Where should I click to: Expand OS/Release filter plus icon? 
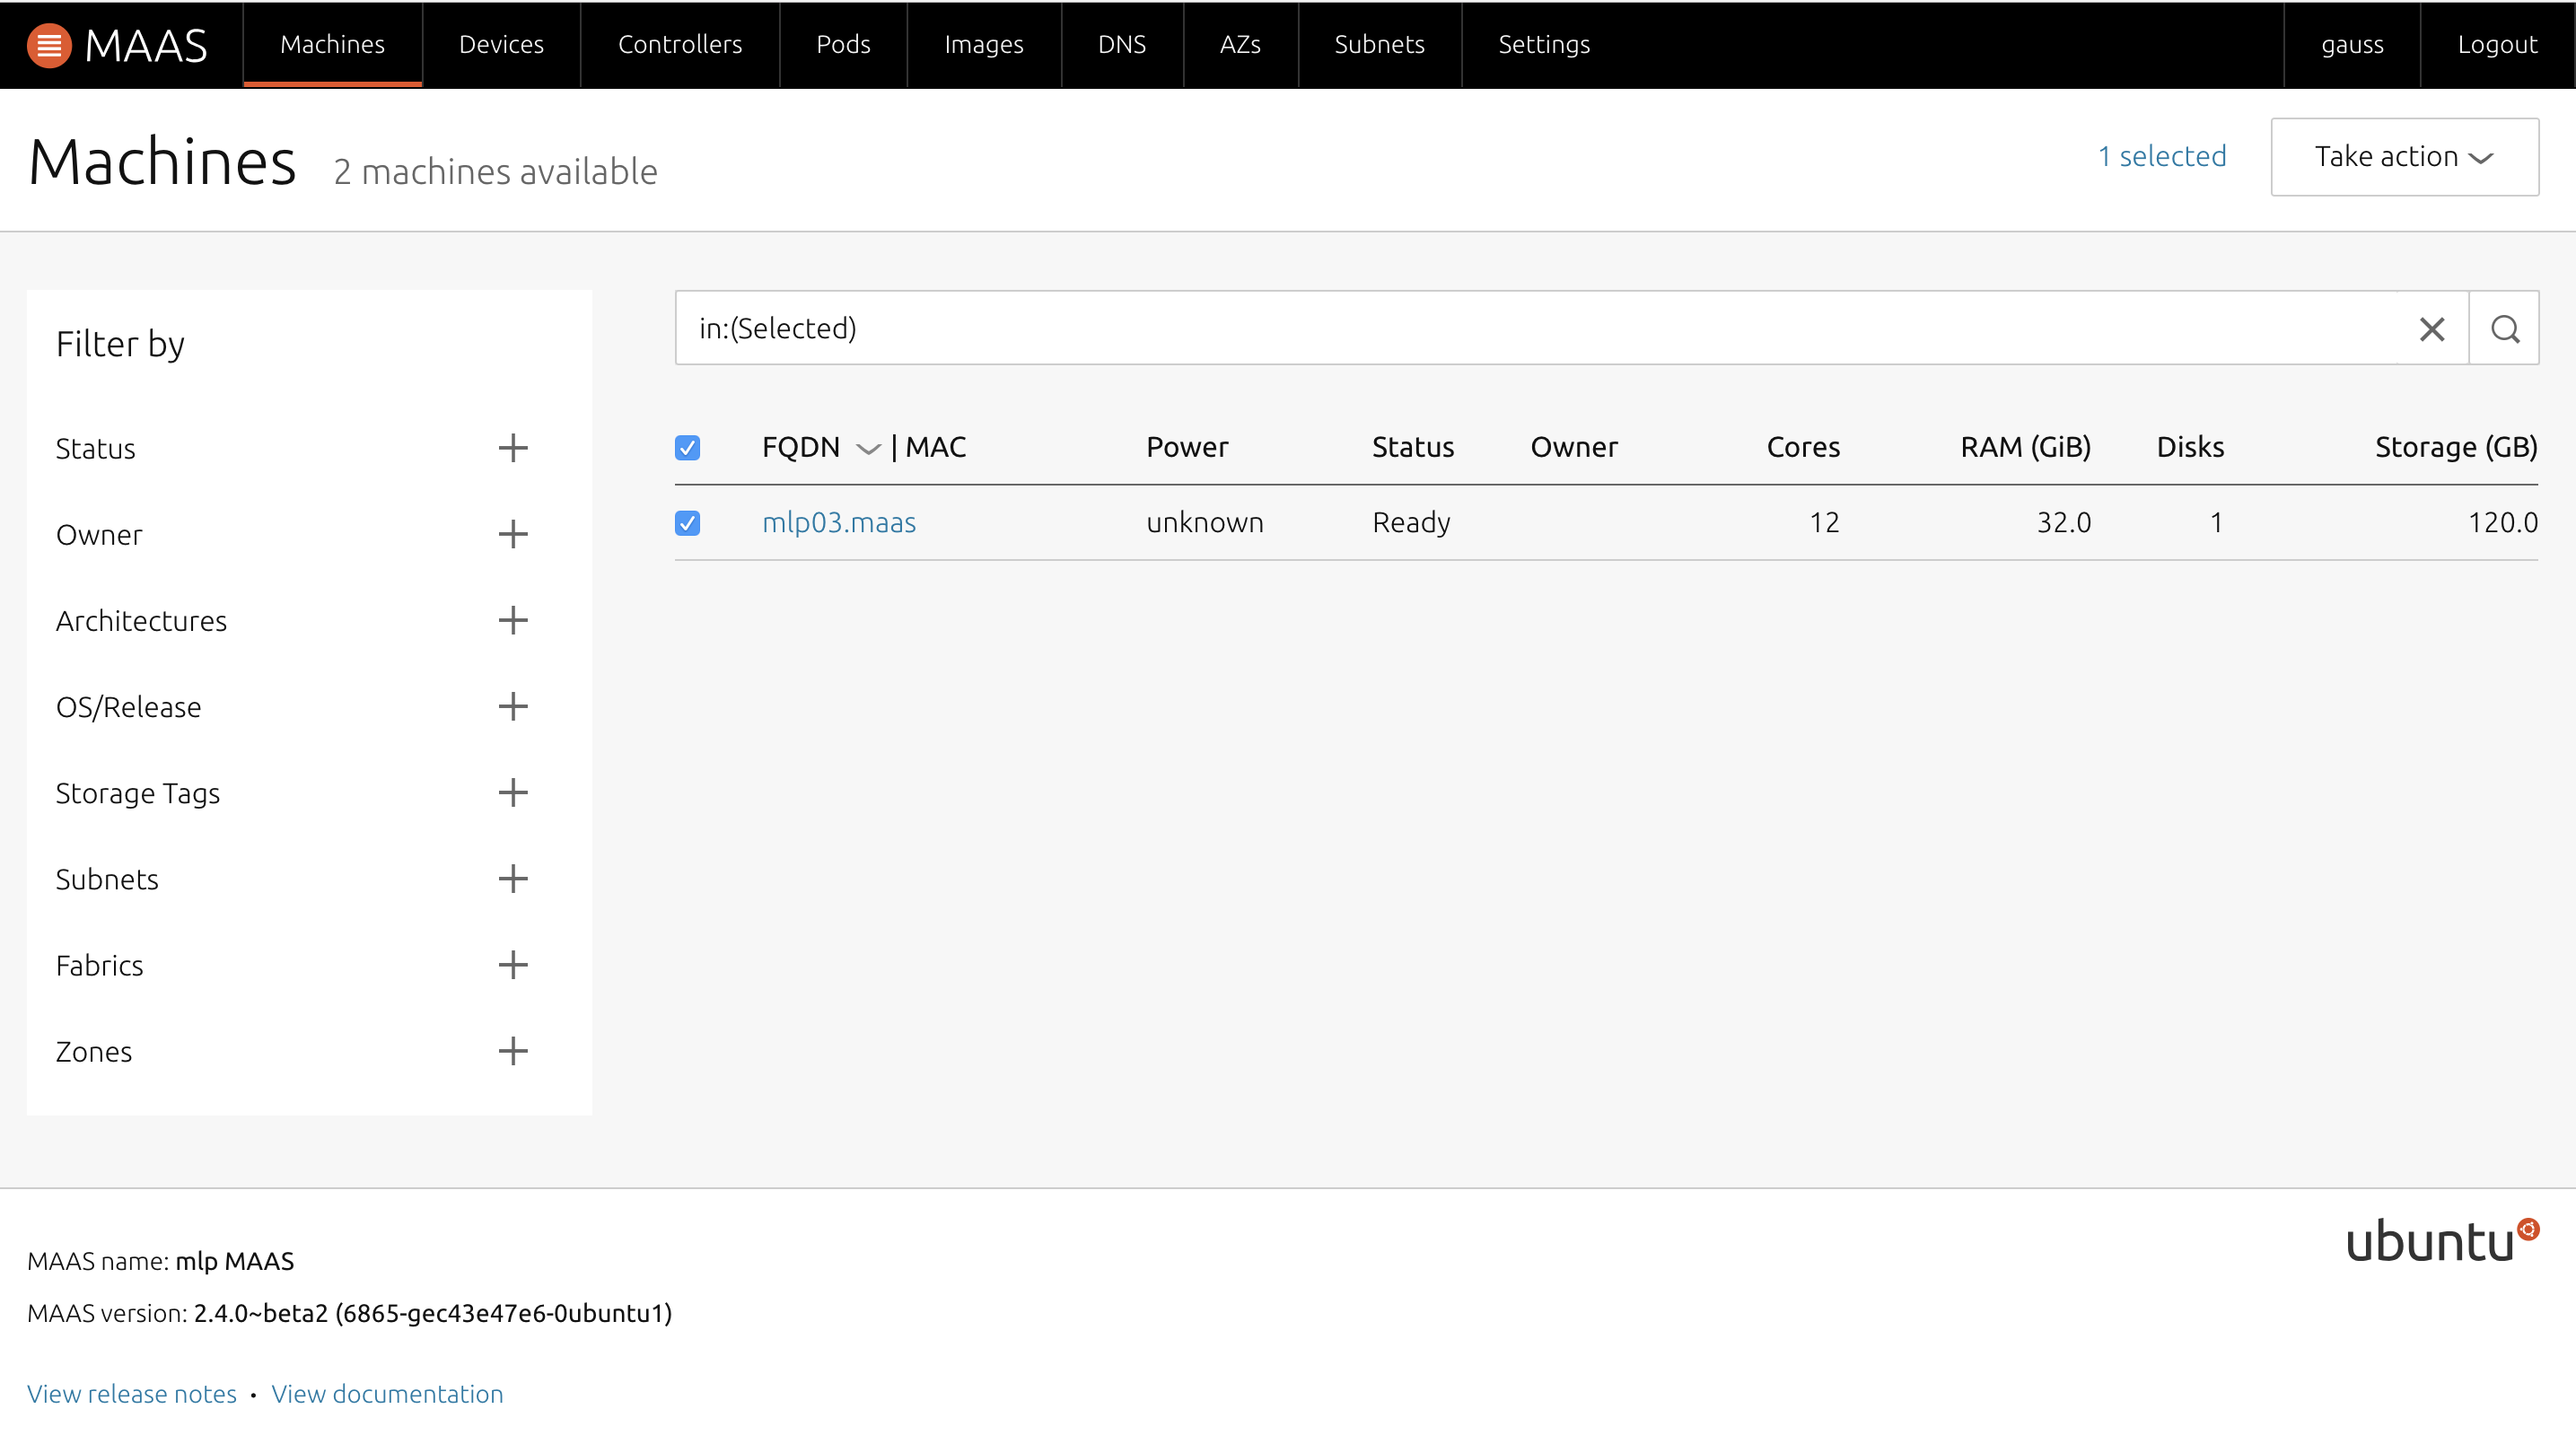513,706
